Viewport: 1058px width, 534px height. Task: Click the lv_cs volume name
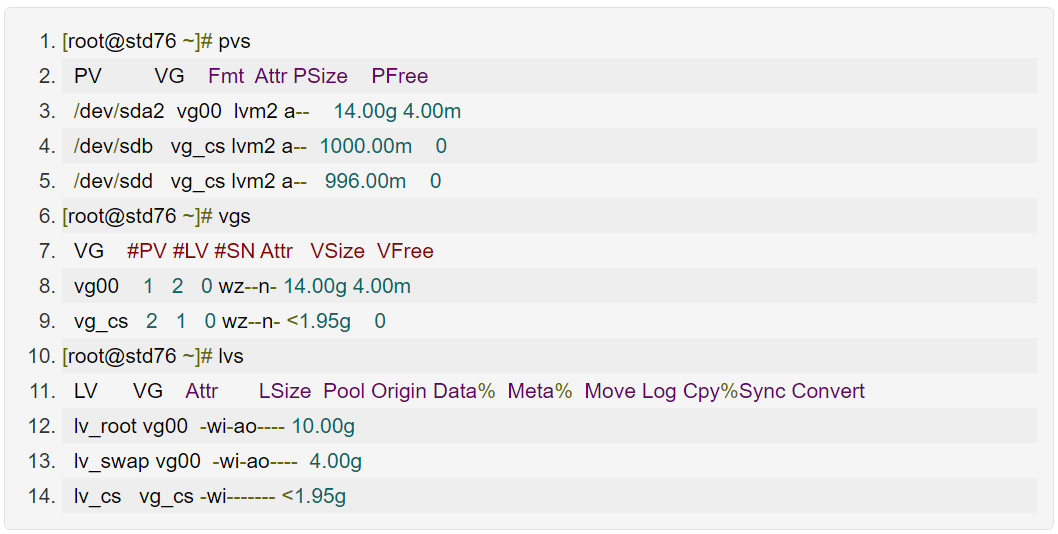click(97, 496)
